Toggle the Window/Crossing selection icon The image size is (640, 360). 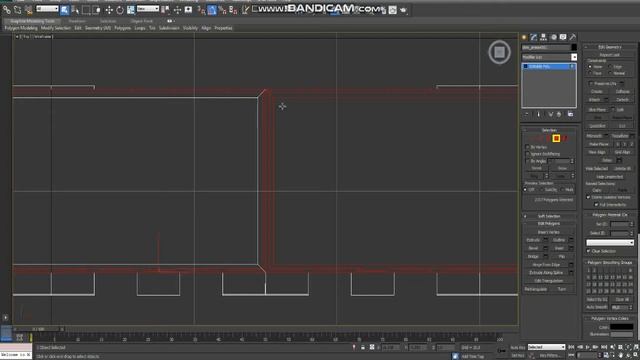pos(97,9)
